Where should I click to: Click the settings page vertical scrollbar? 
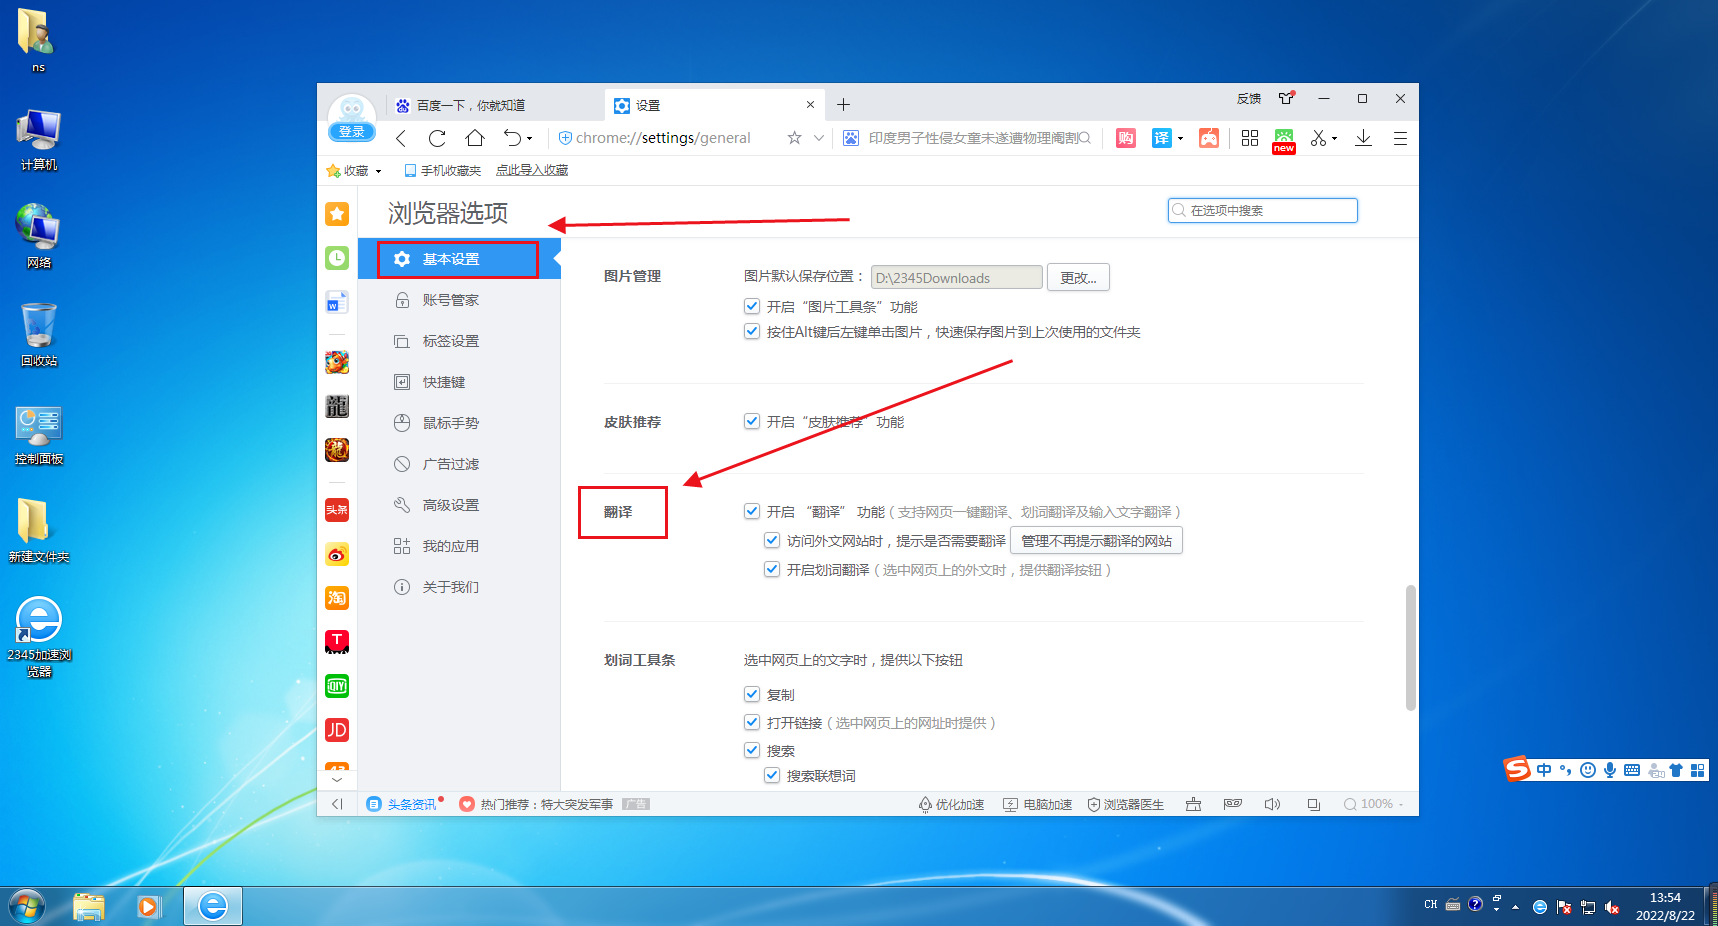(1411, 648)
